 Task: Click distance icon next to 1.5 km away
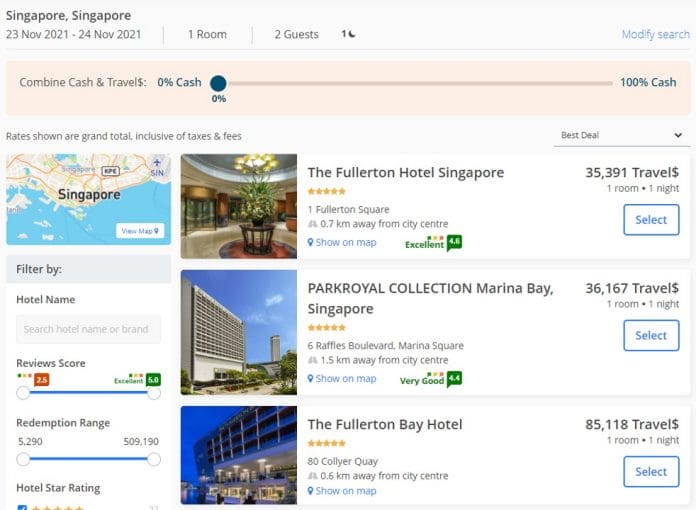(x=312, y=360)
